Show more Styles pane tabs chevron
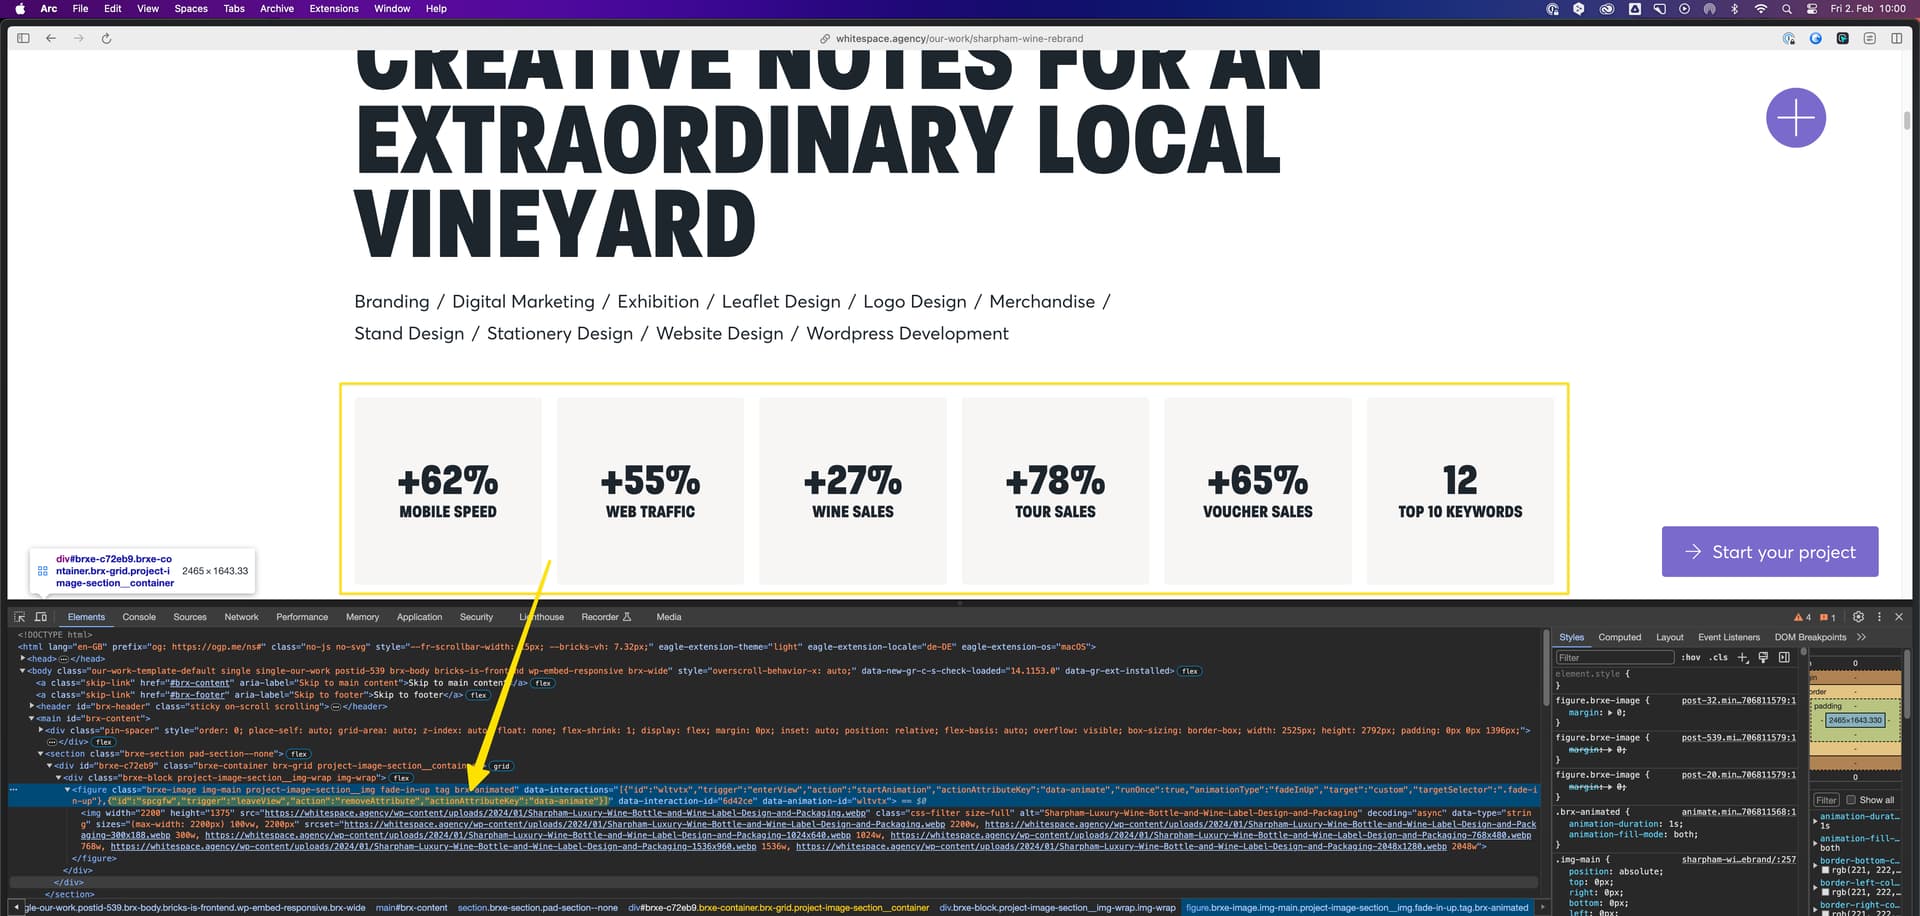1920x916 pixels. point(1861,637)
